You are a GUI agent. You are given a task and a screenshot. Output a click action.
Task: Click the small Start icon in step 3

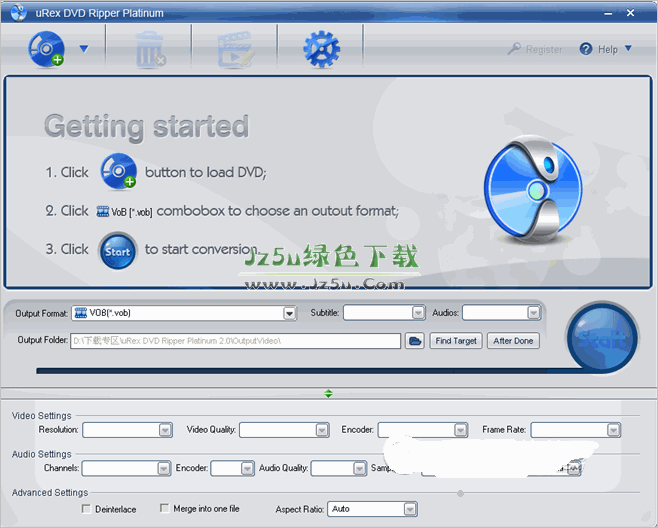118,251
